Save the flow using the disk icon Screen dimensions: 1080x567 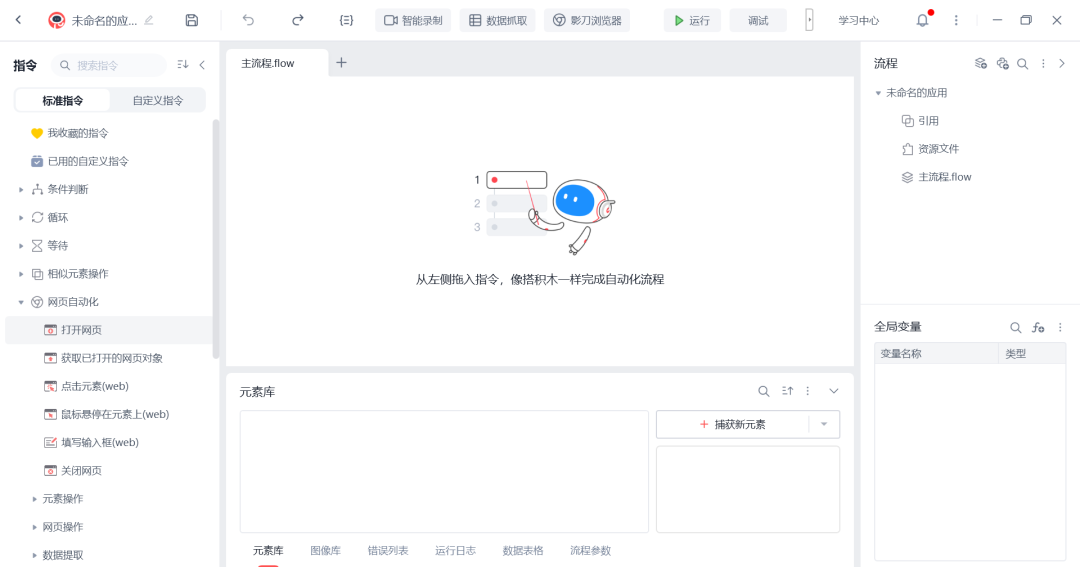click(x=191, y=20)
